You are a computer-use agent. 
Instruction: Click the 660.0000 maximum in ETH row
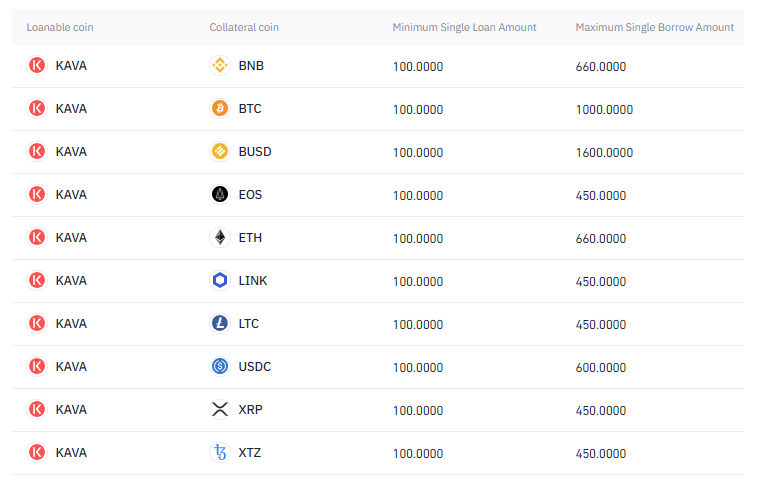tap(601, 238)
